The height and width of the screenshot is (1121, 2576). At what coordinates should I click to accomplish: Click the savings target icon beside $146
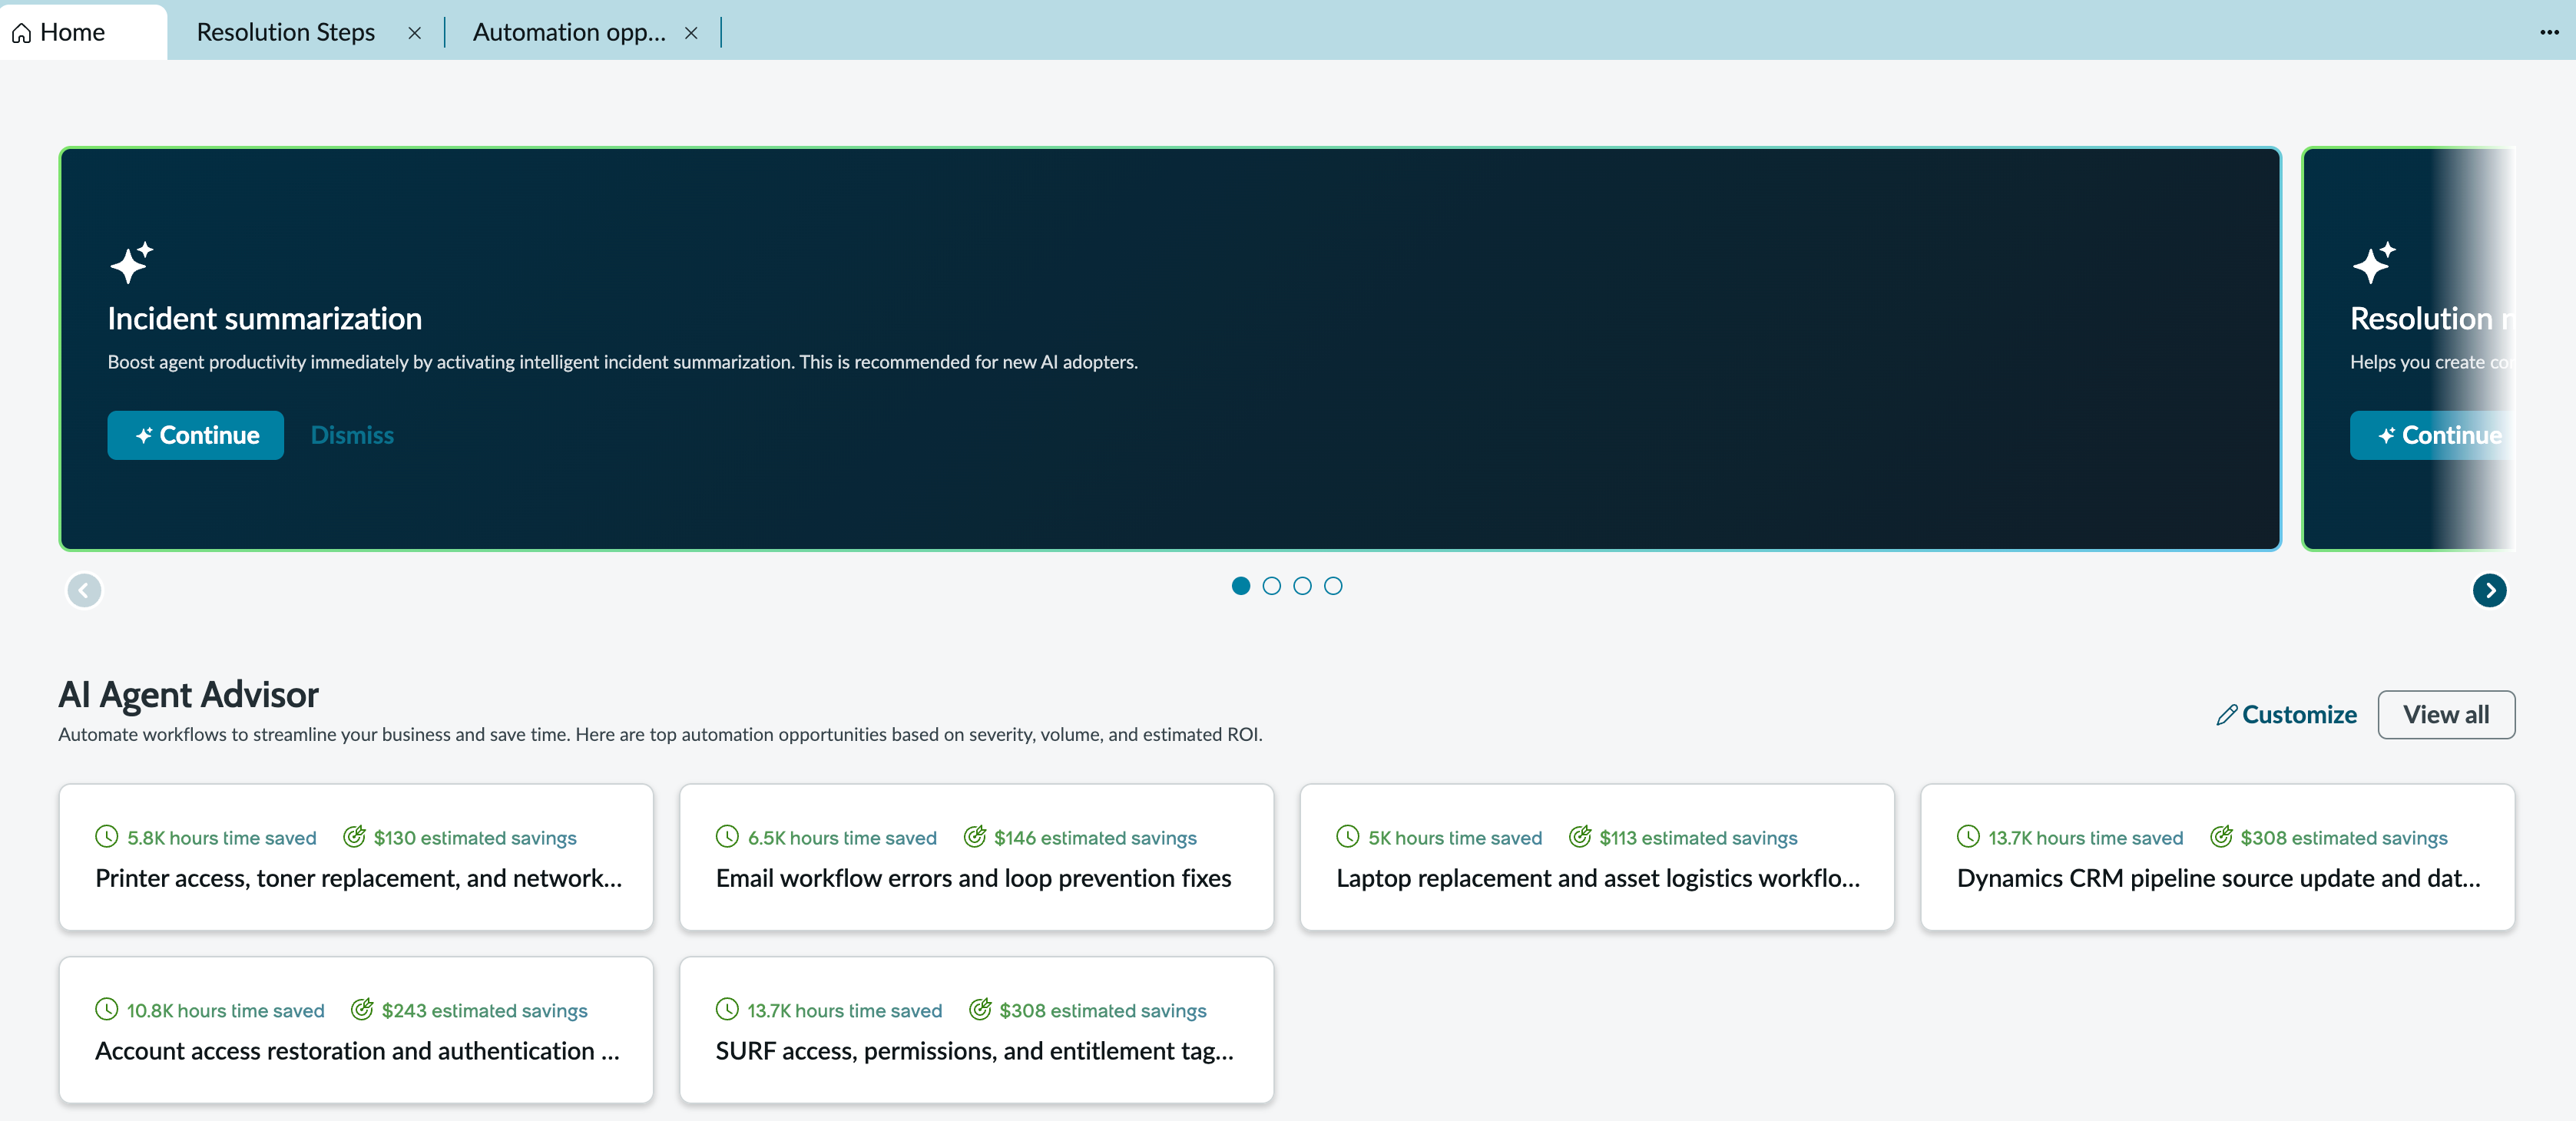point(975,836)
